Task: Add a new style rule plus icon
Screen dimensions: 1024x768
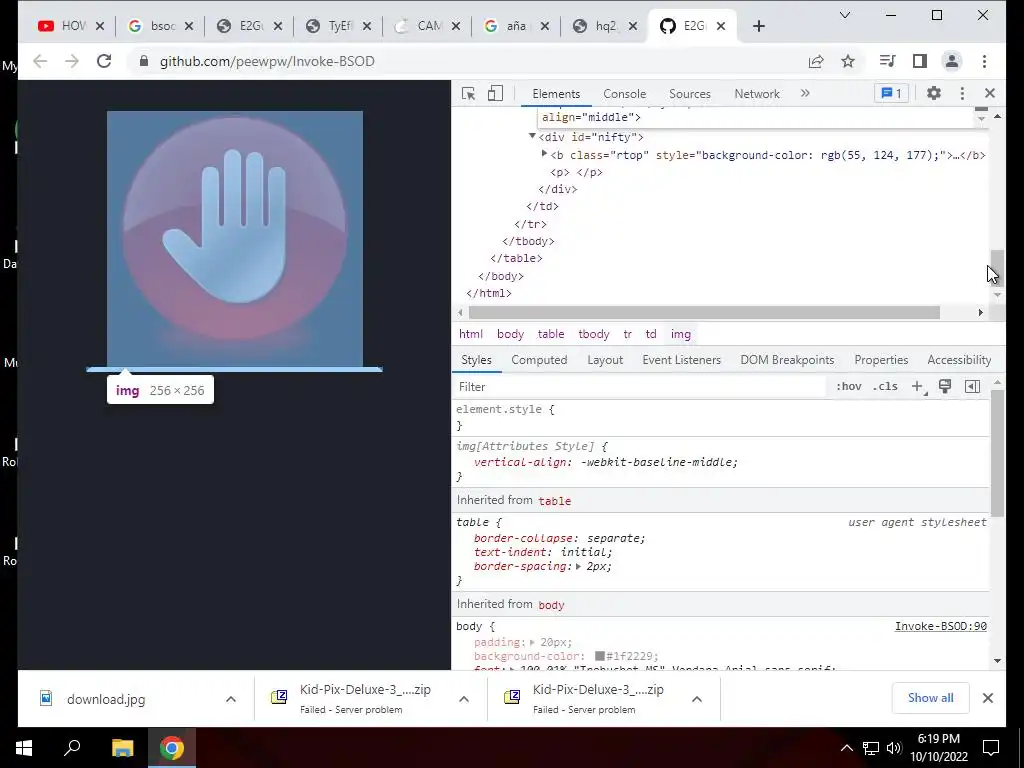Action: point(918,387)
